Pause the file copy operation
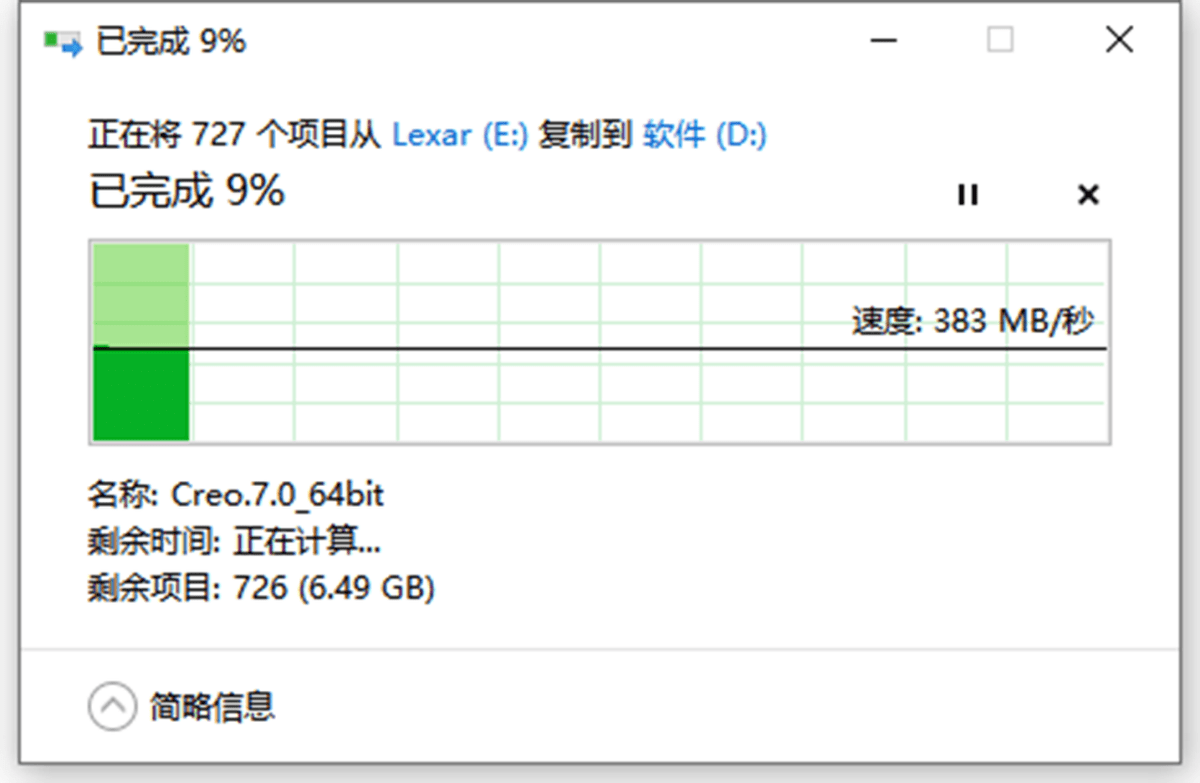The height and width of the screenshot is (783, 1200). pos(967,195)
